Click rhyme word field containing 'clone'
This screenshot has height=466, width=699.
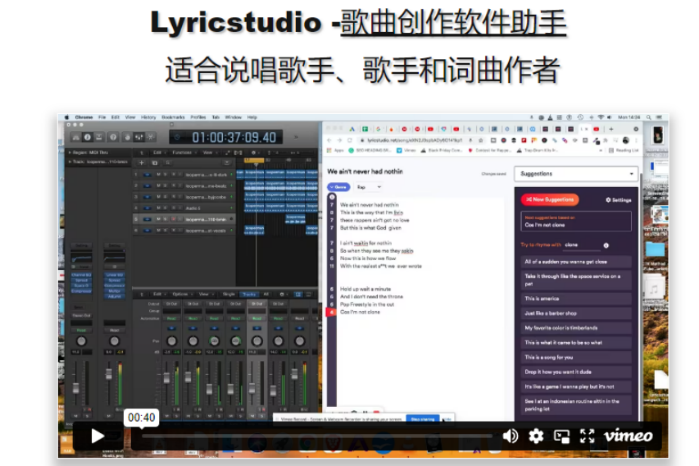tap(581, 245)
